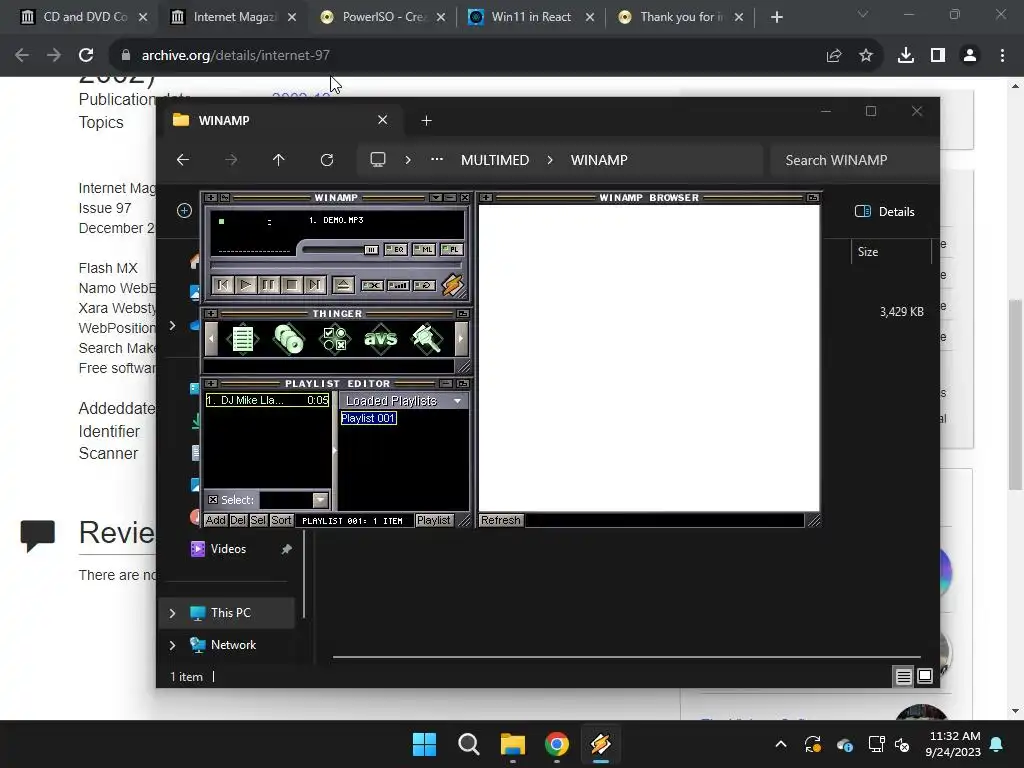Viewport: 1024px width, 768px height.
Task: Refresh the File Explorer WINAMP folder
Action: [327, 160]
